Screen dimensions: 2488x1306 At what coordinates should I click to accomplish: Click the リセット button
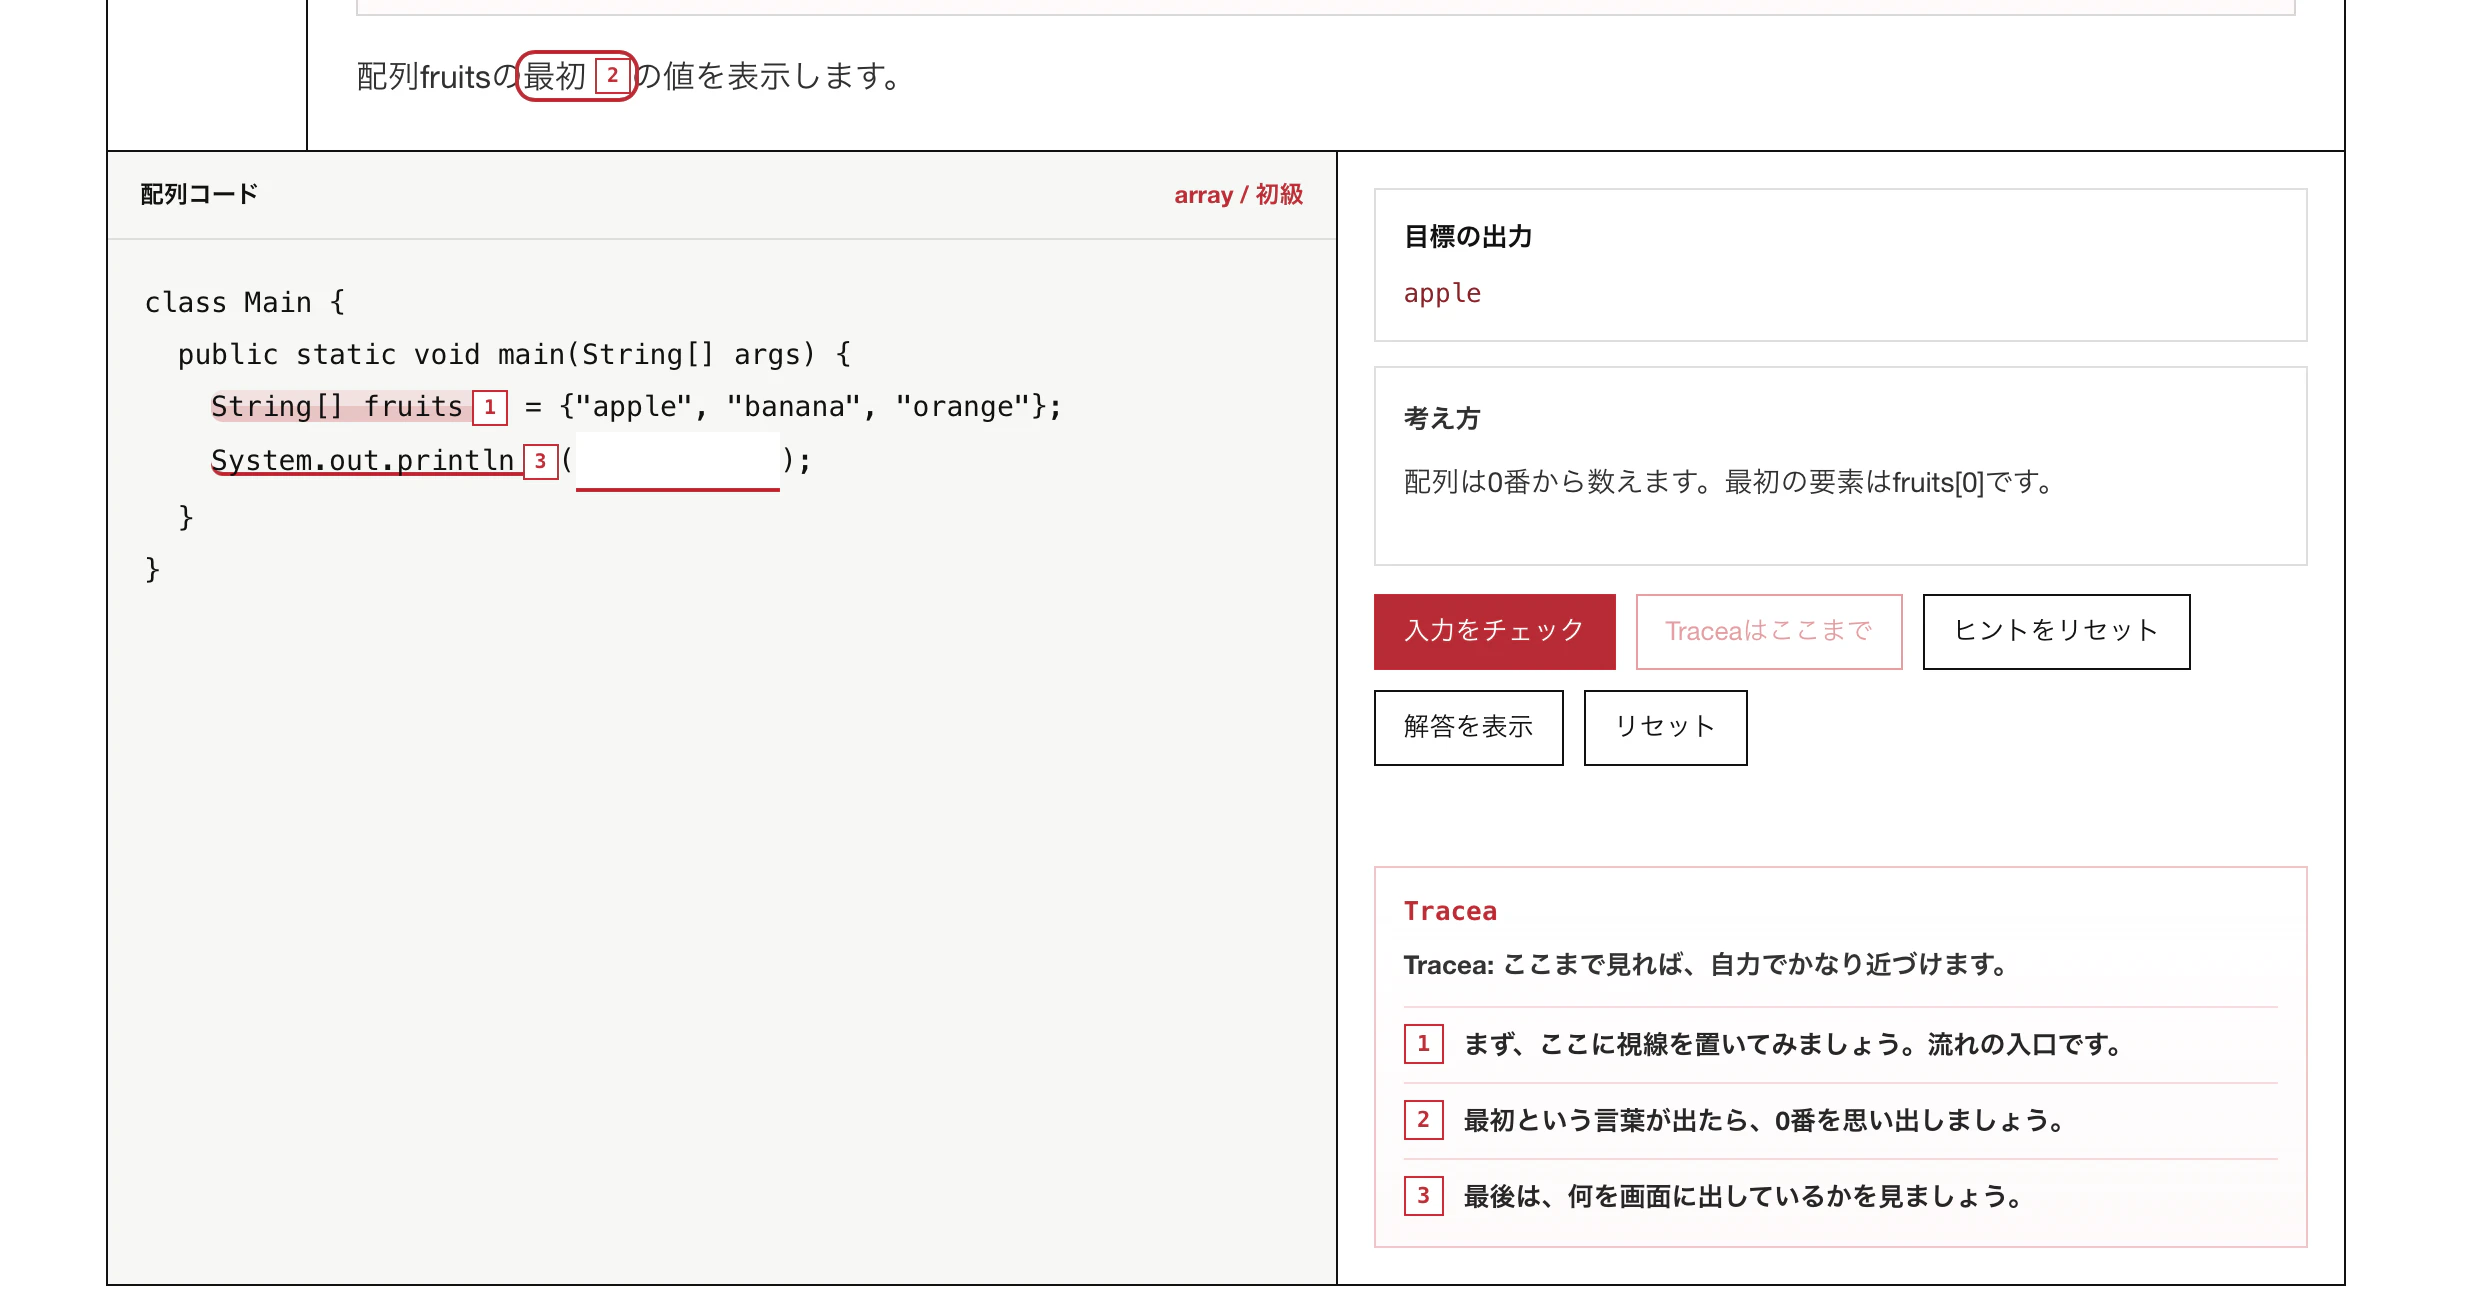tap(1665, 727)
